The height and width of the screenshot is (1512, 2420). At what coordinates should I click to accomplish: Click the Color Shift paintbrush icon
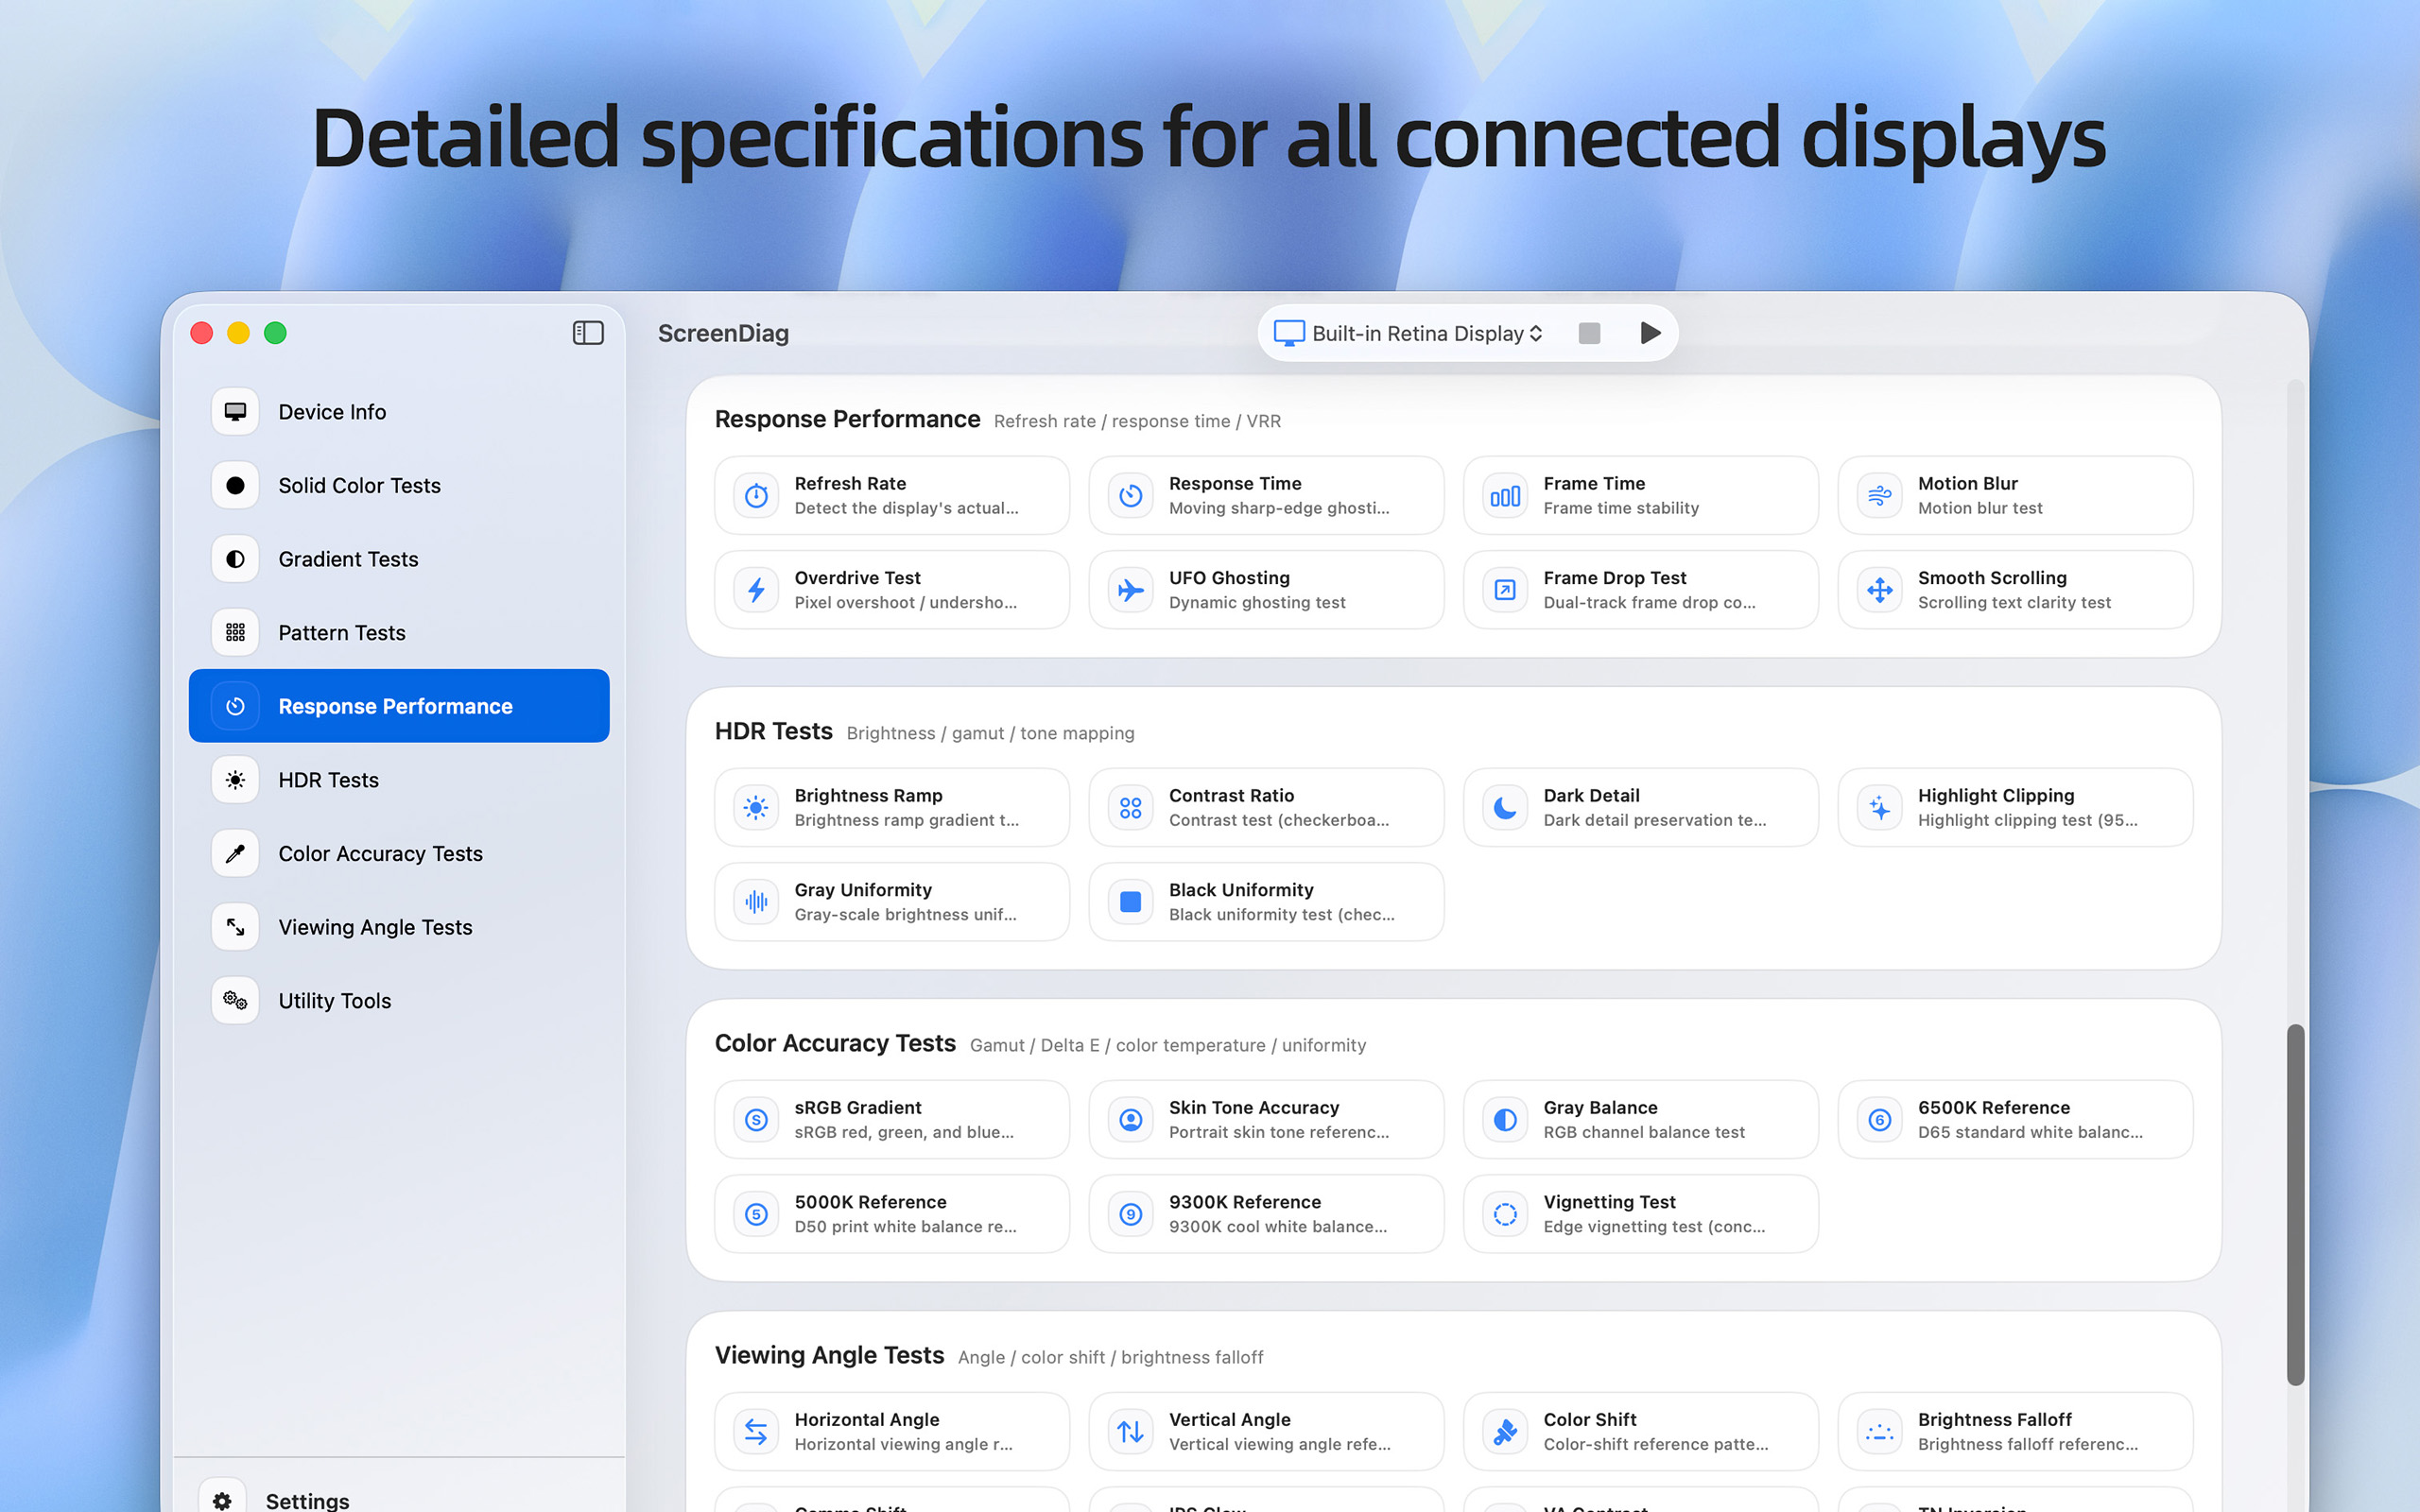click(x=1505, y=1432)
